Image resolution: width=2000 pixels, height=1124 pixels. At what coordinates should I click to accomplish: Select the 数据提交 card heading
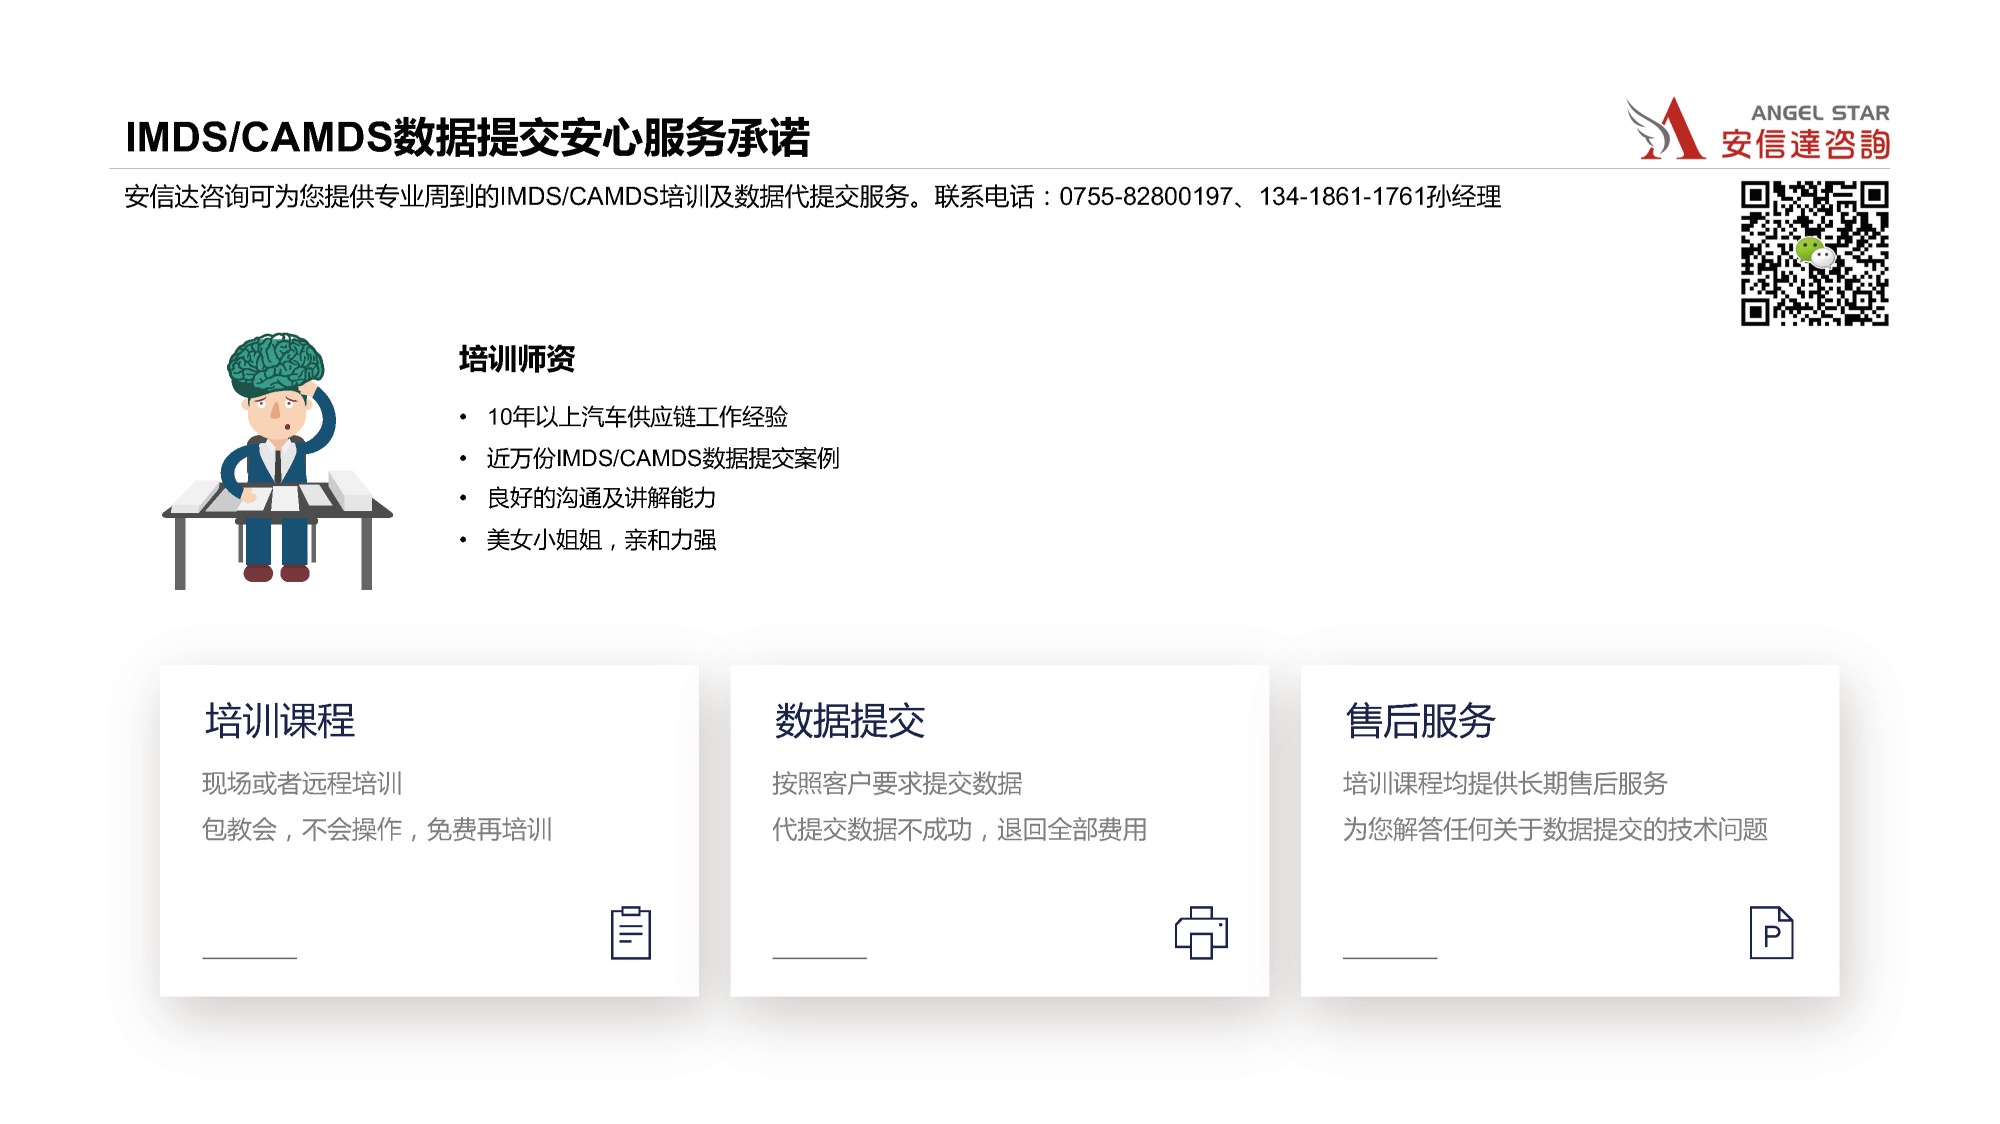pyautogui.click(x=850, y=721)
